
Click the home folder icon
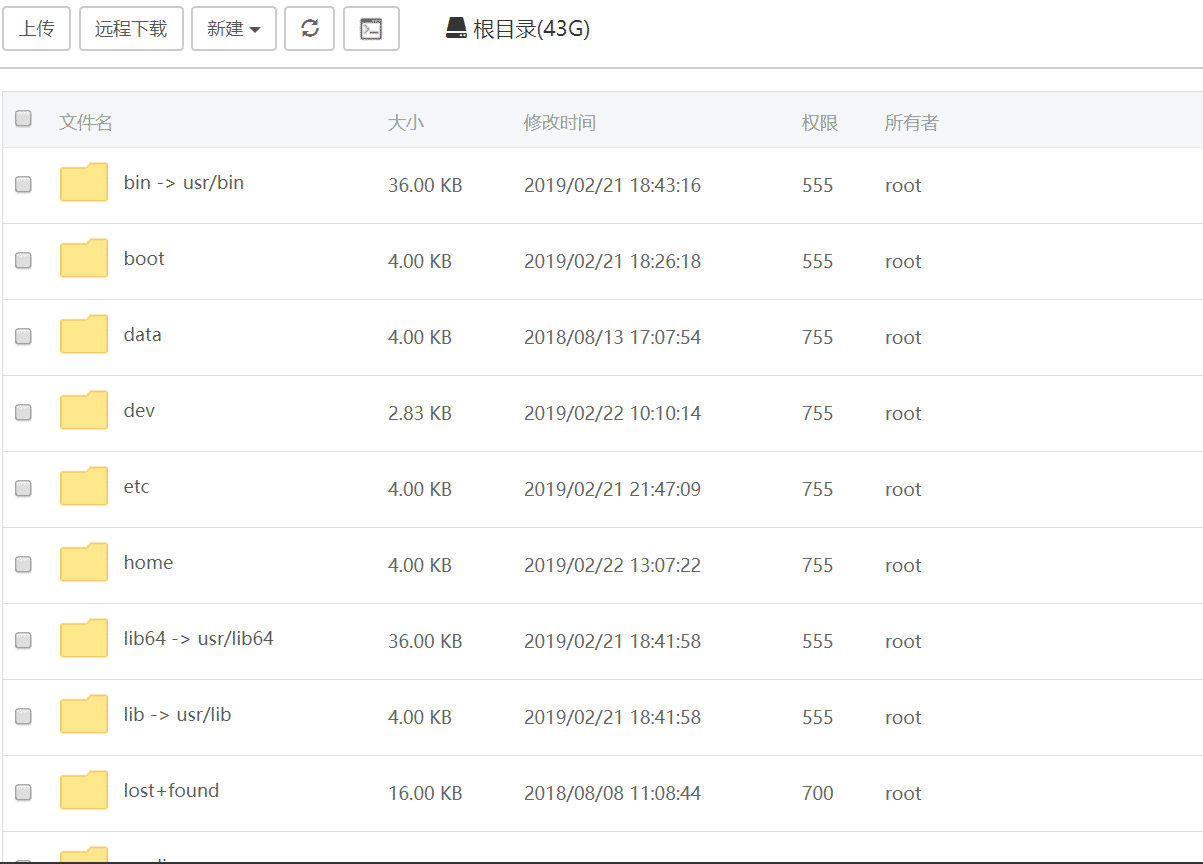click(84, 563)
